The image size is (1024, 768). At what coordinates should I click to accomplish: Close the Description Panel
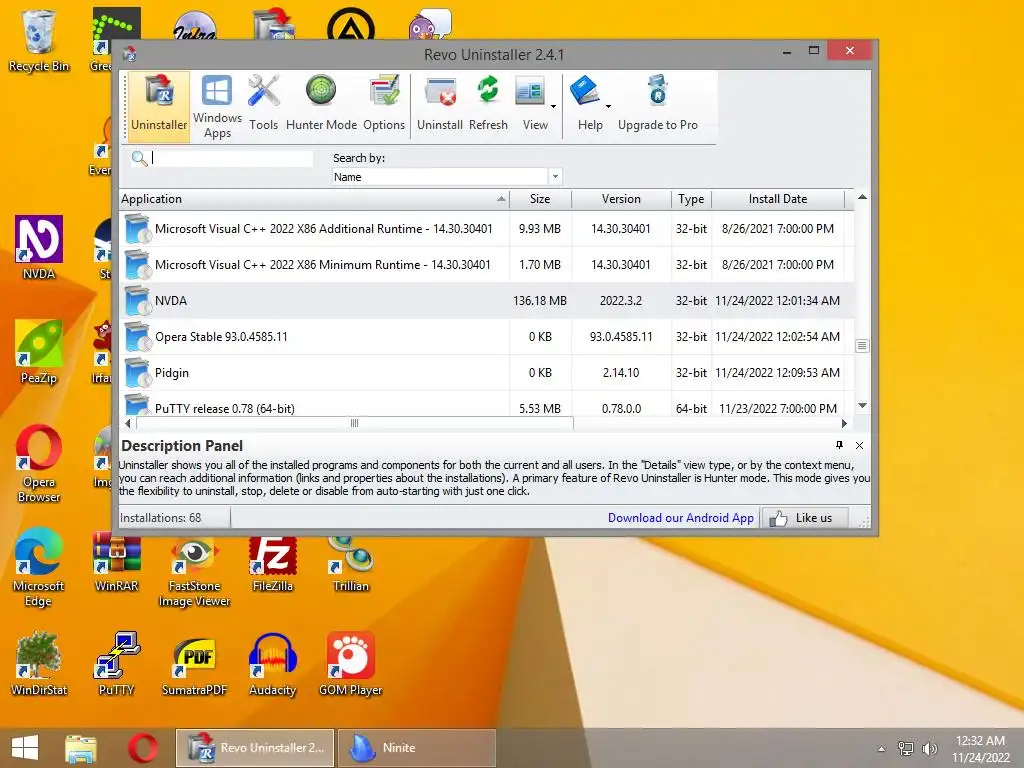(x=859, y=445)
